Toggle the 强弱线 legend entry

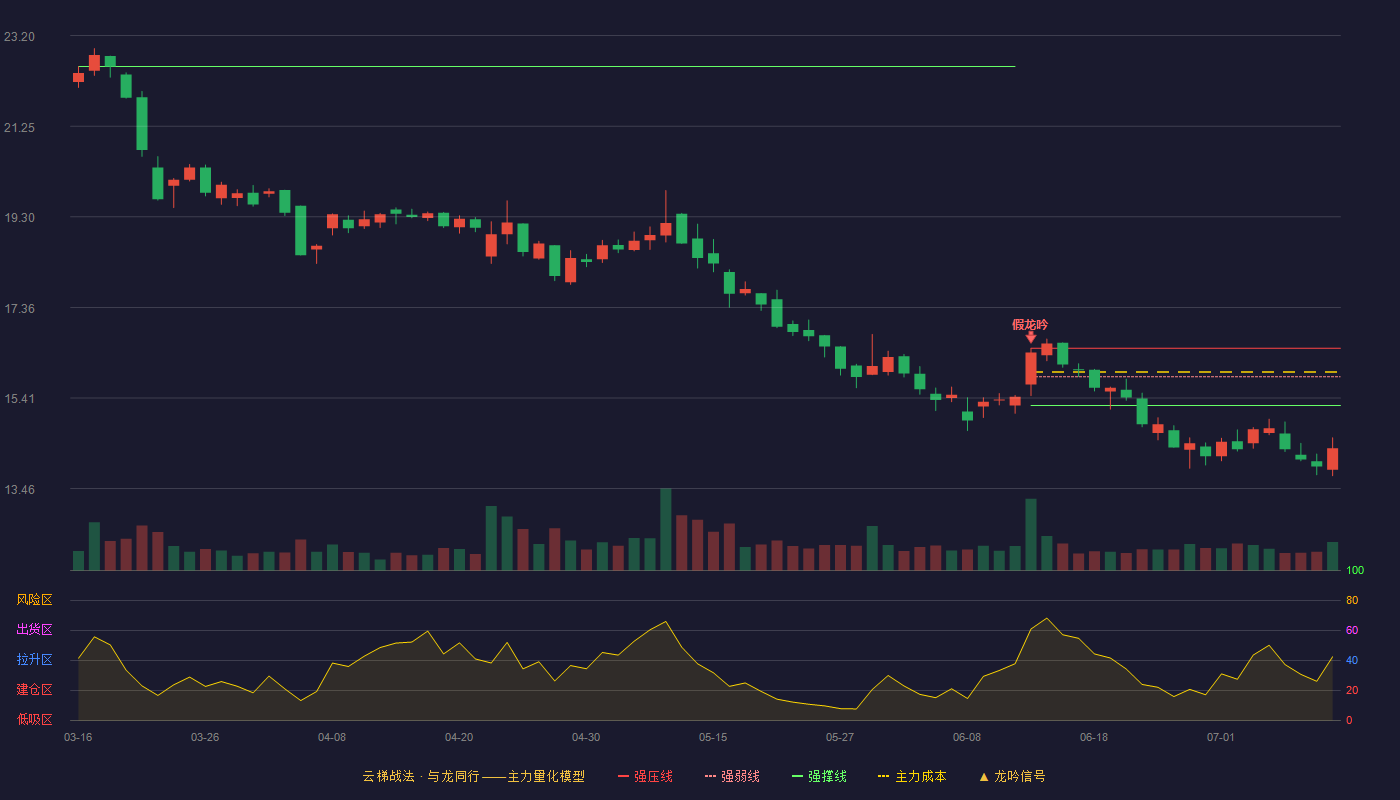click(732, 776)
